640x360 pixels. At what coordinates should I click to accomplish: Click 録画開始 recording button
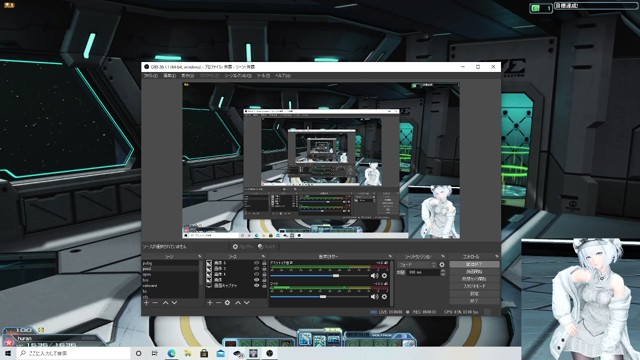[474, 272]
